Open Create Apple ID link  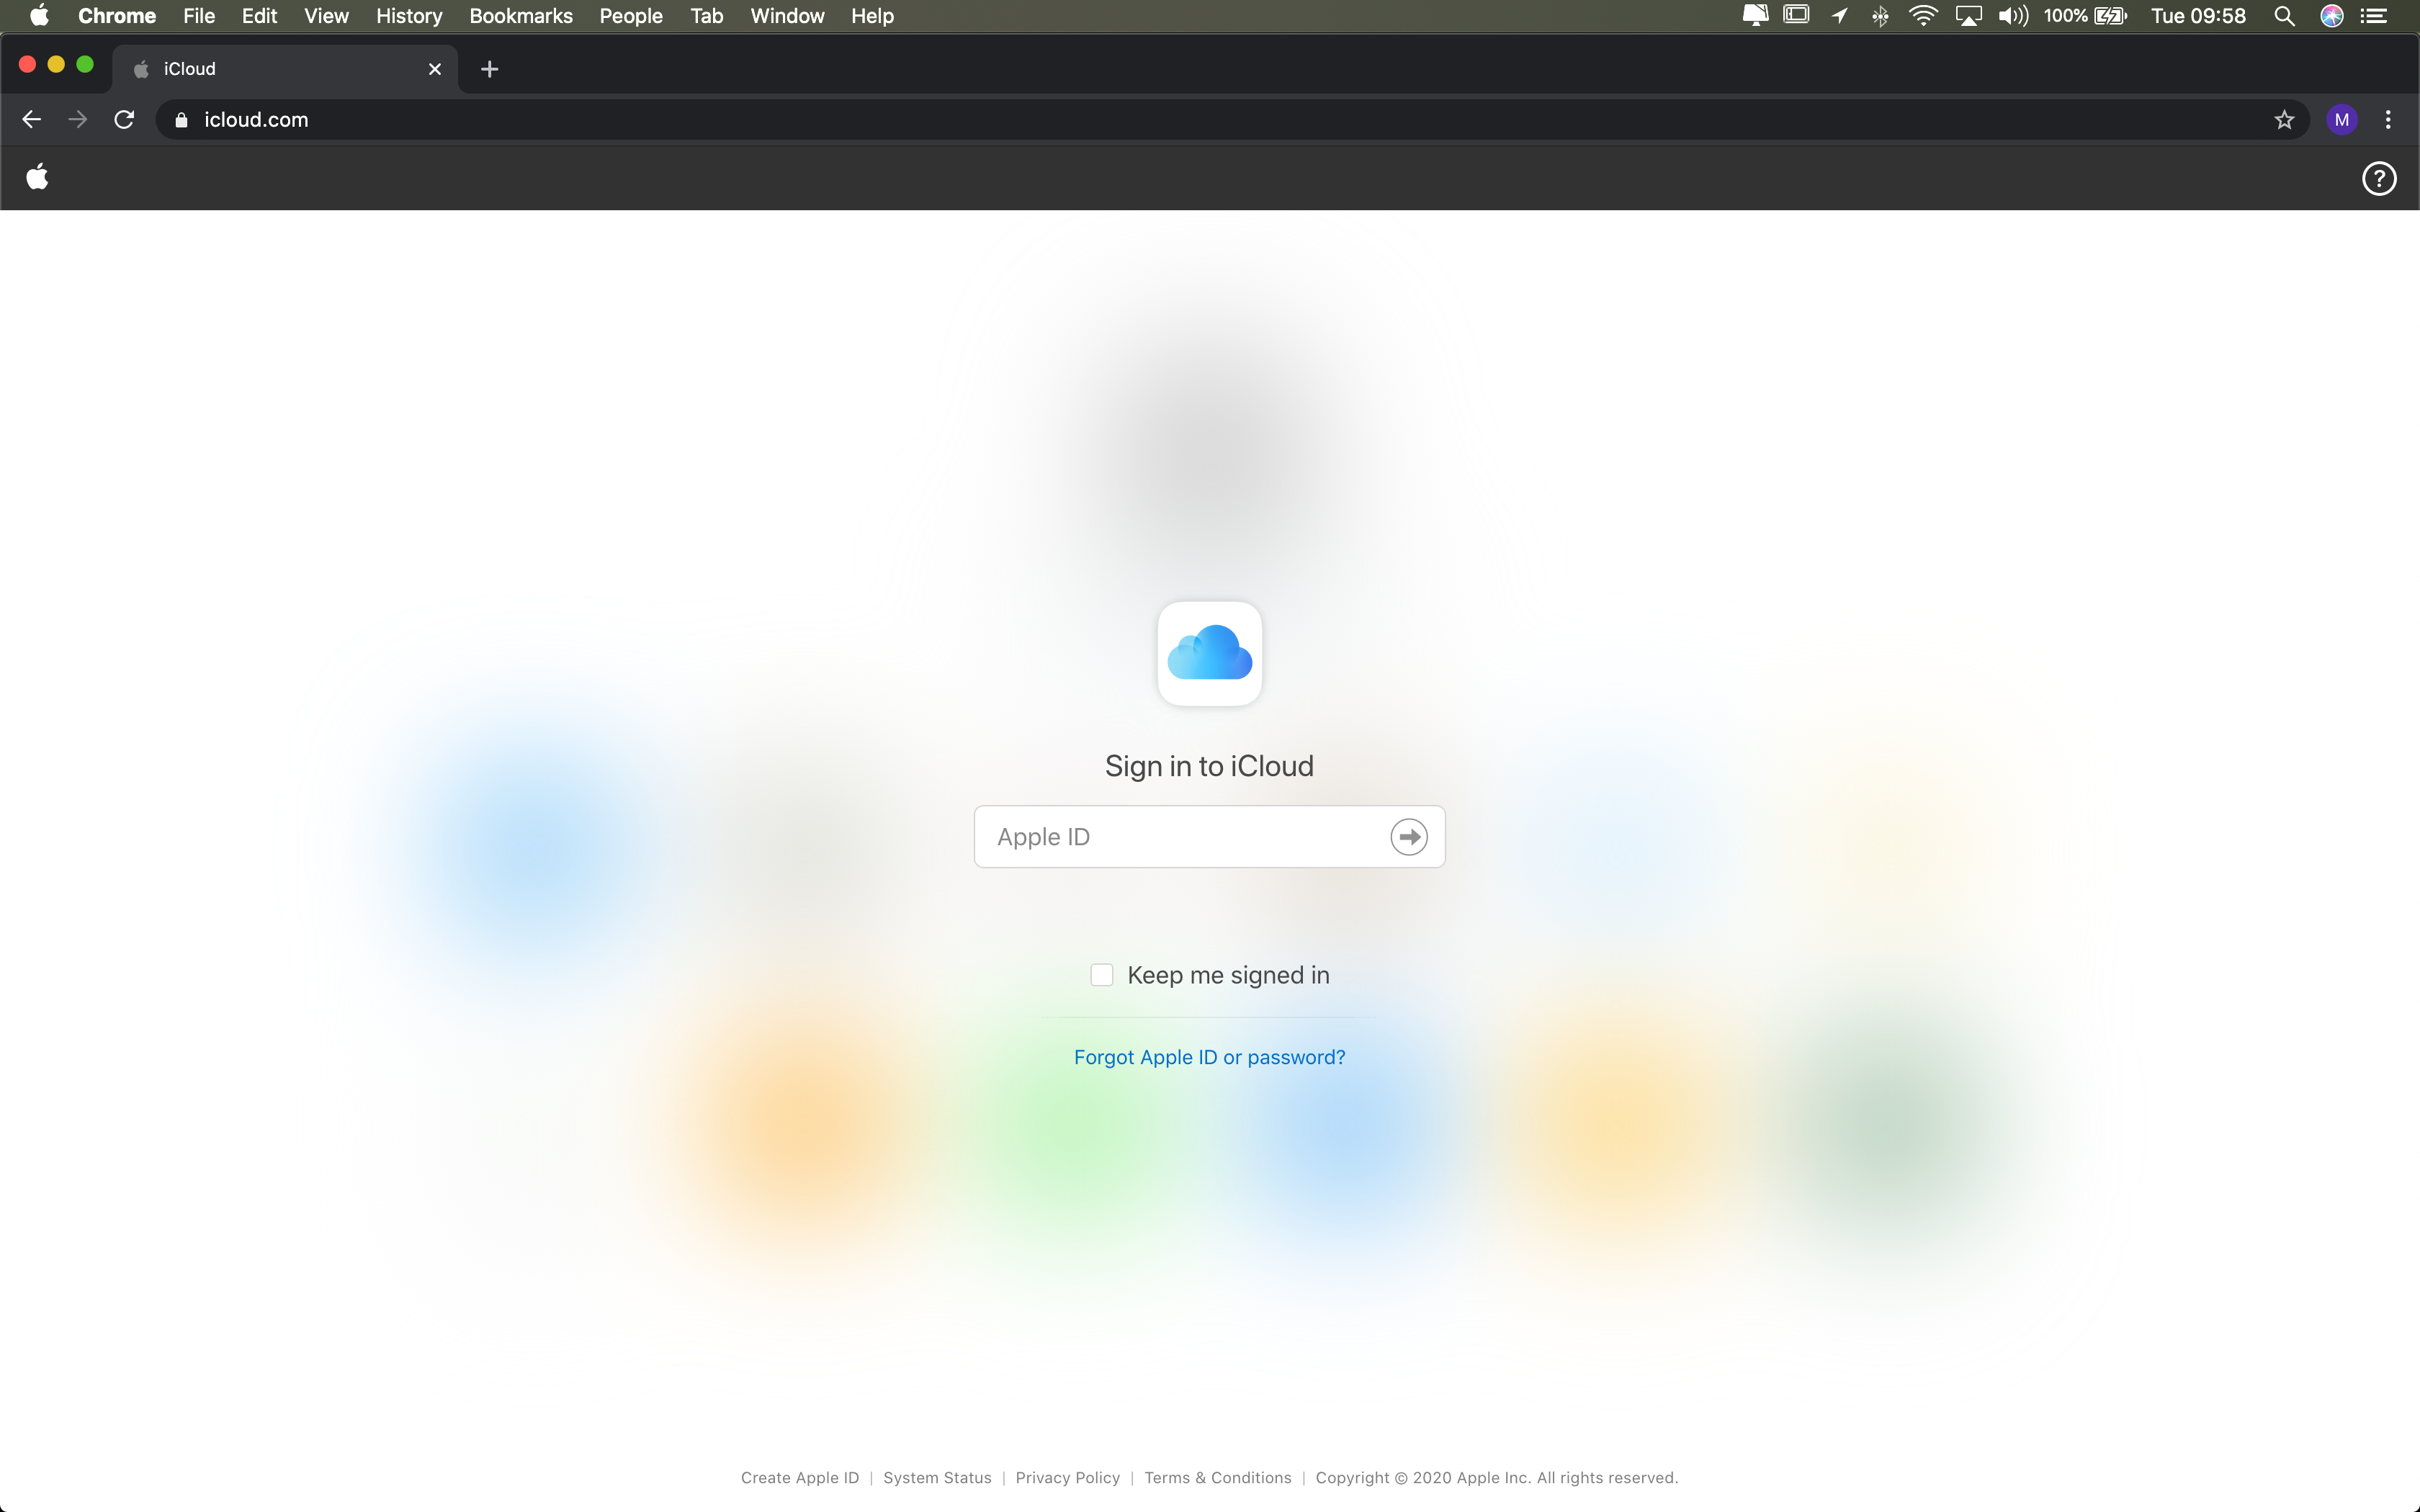click(799, 1477)
